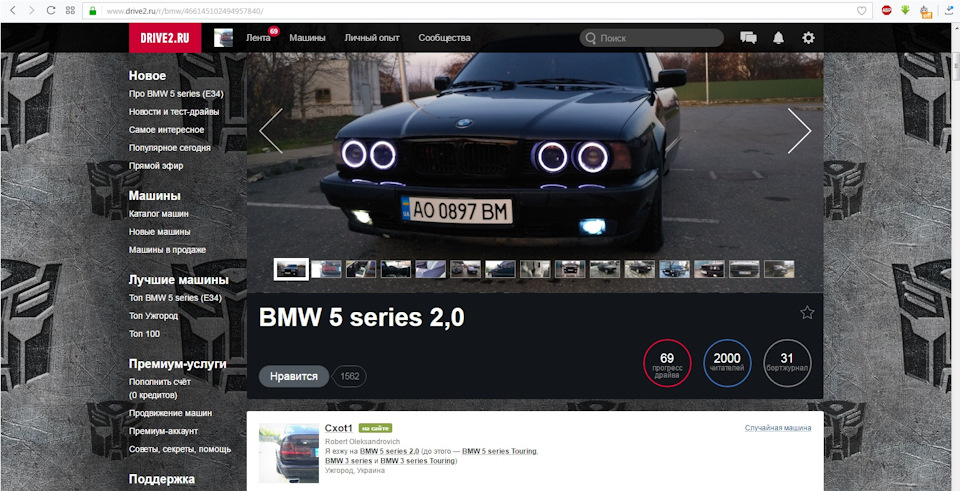The width and height of the screenshot is (960, 491).
Task: Open Премиум-аккаунт sidebar link
Action: click(x=163, y=431)
